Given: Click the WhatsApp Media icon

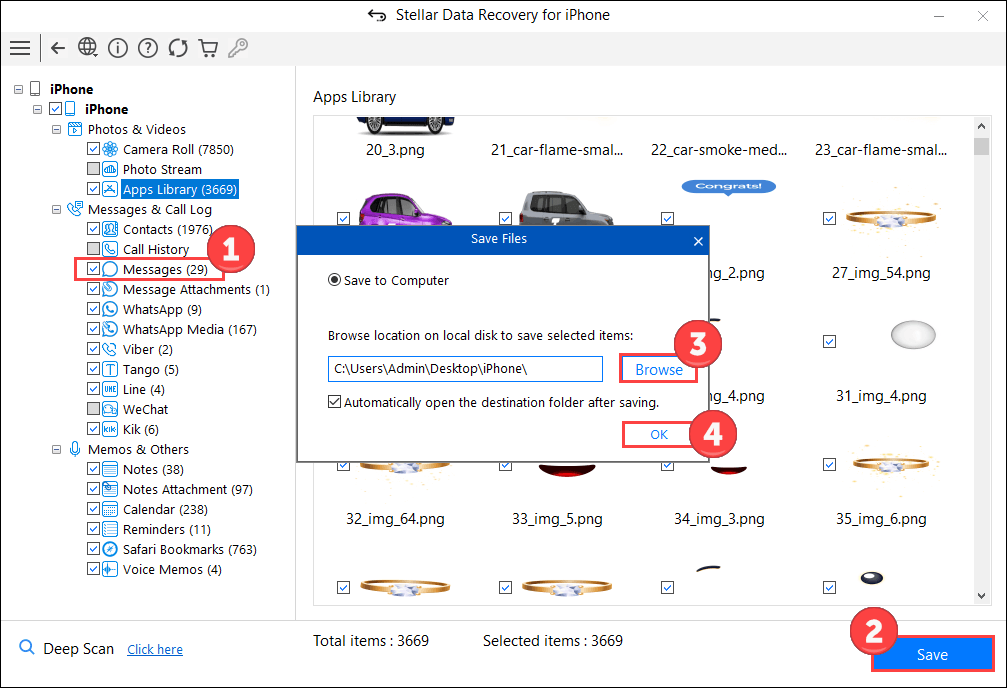Looking at the screenshot, I should pyautogui.click(x=110, y=330).
